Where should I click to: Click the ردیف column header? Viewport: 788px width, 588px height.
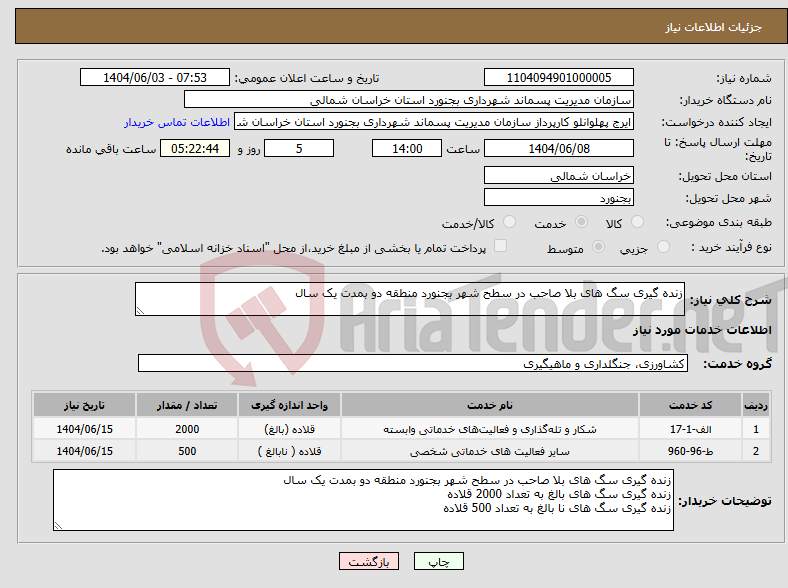pos(756,405)
